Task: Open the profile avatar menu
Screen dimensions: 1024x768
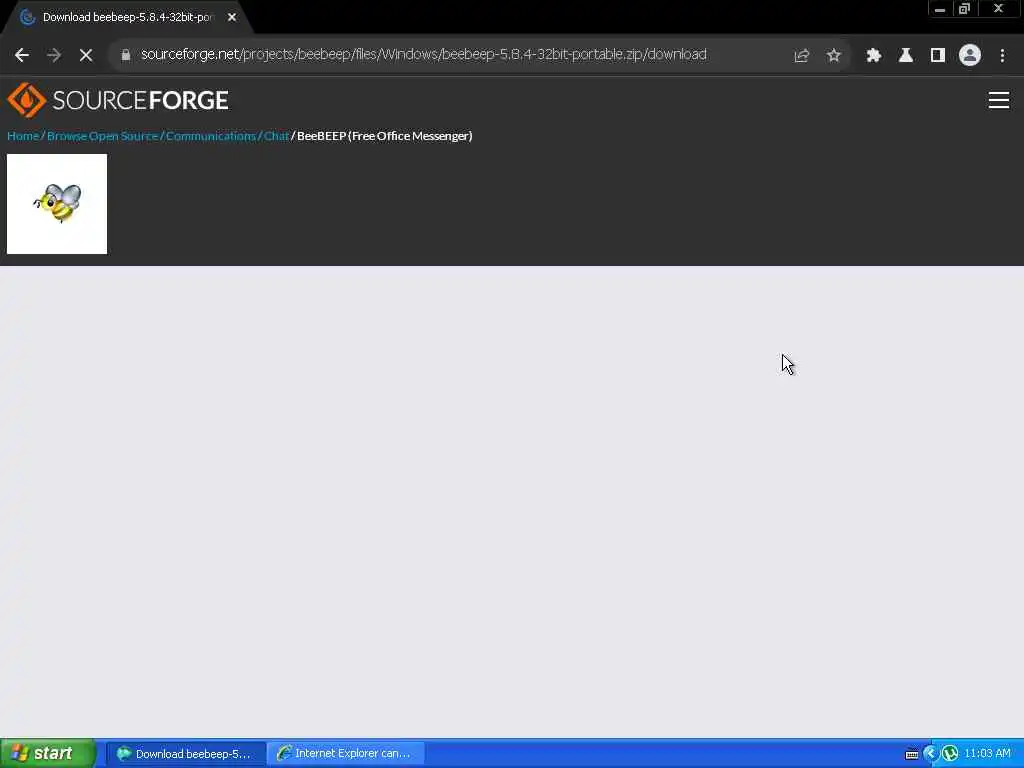Action: click(x=970, y=55)
